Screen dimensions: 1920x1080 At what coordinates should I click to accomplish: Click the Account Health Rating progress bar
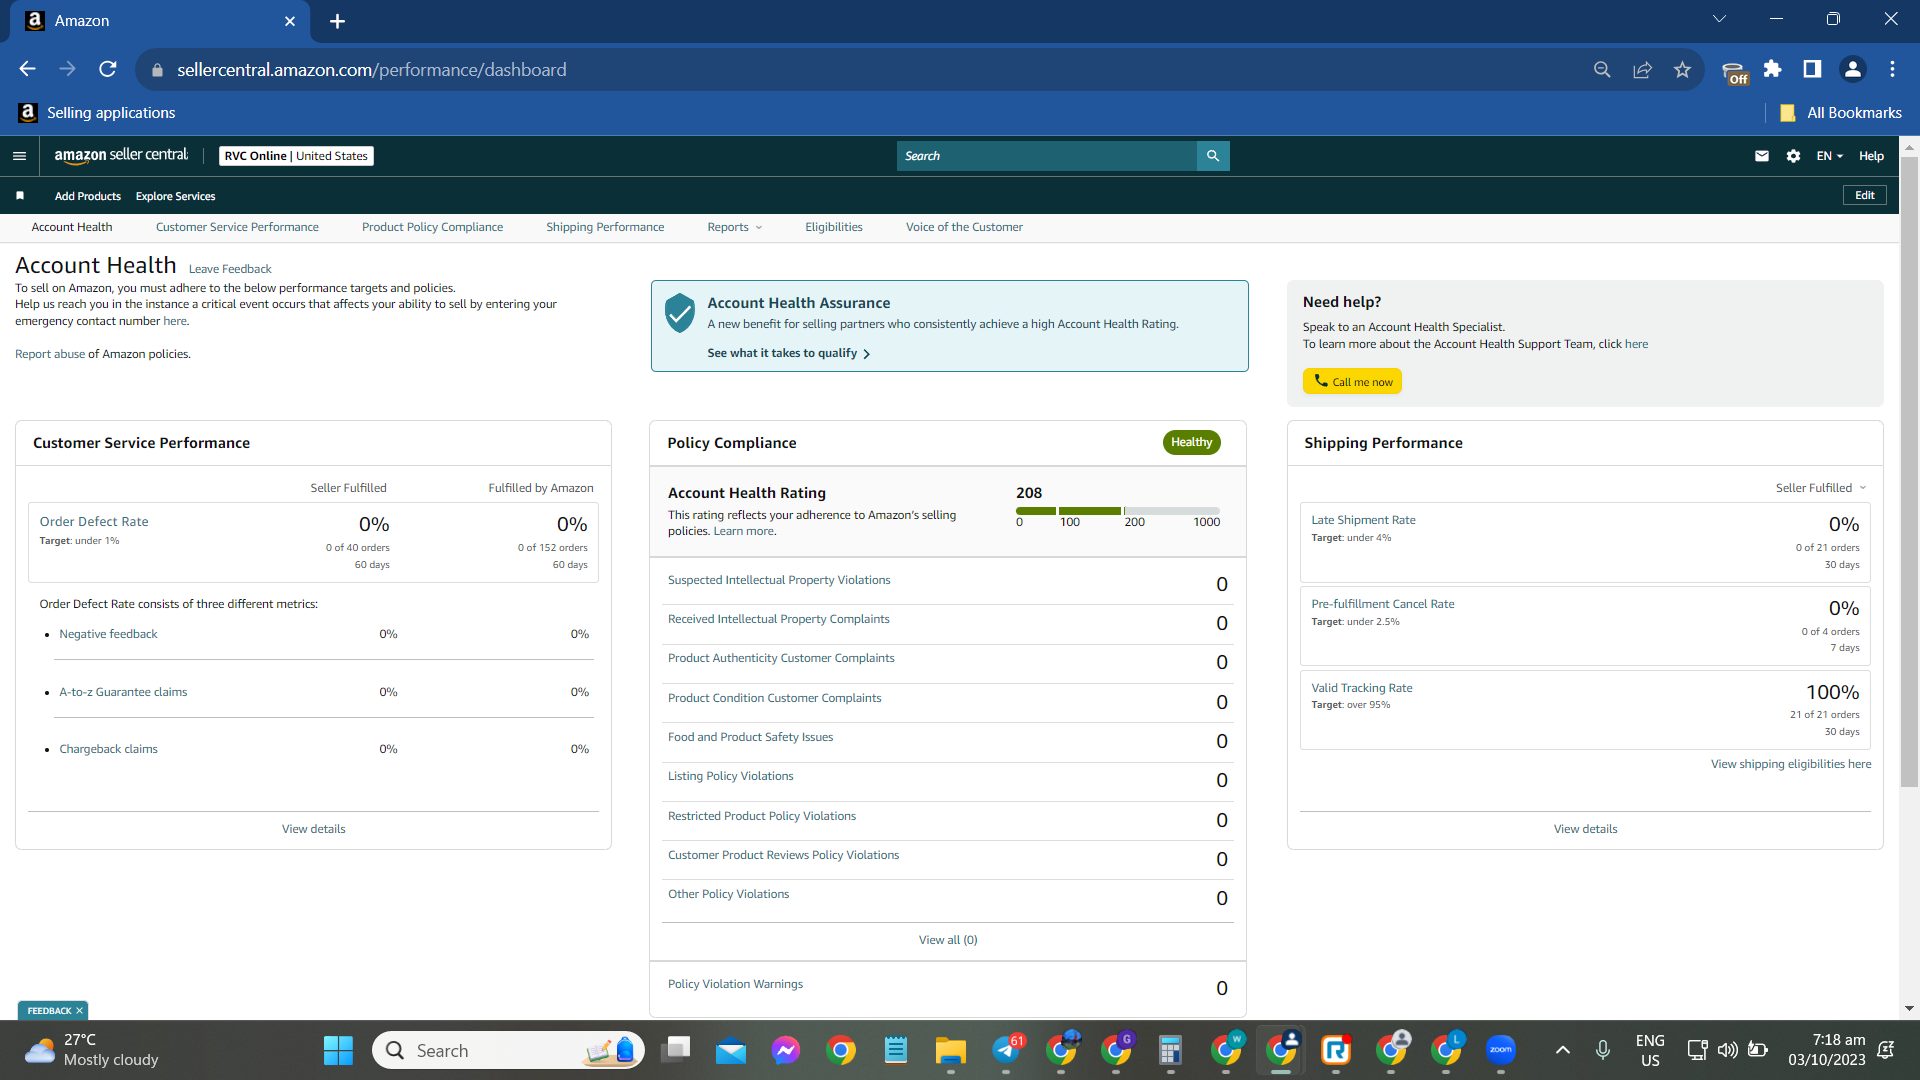1118,511
